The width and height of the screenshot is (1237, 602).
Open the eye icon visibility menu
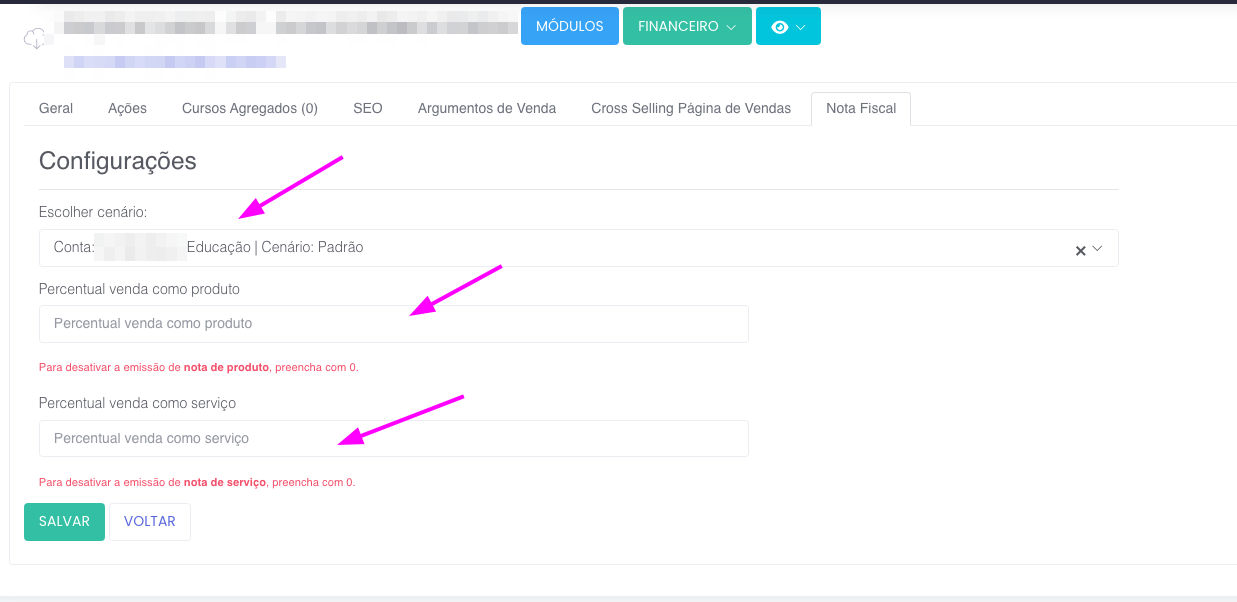pyautogui.click(x=788, y=27)
